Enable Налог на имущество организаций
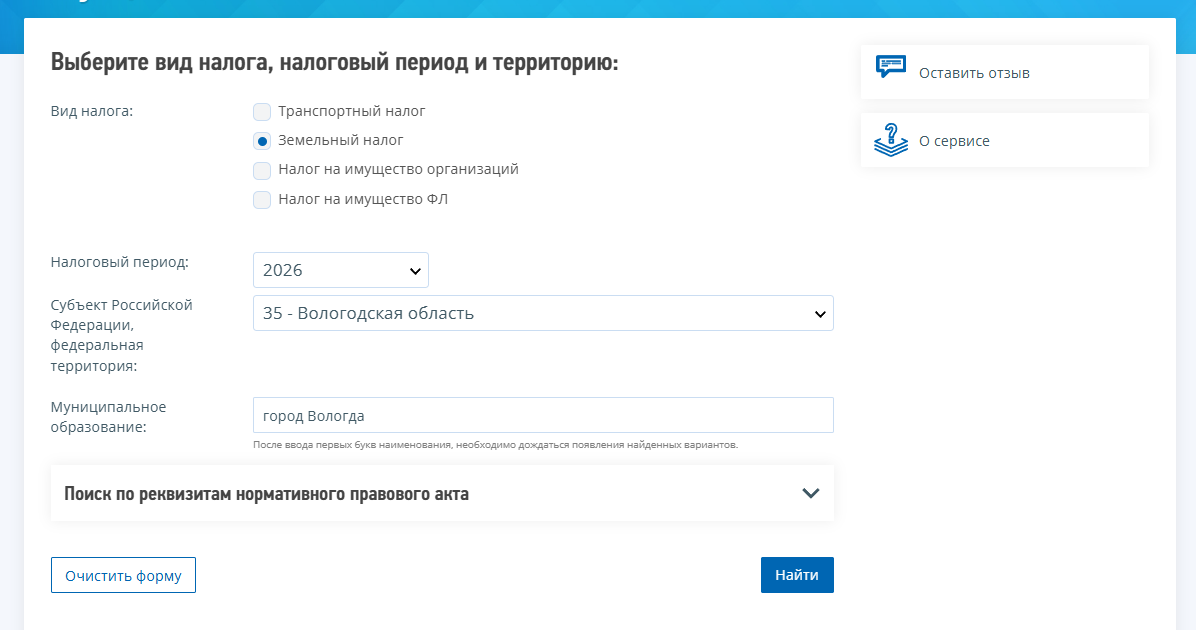The image size is (1196, 630). point(262,170)
